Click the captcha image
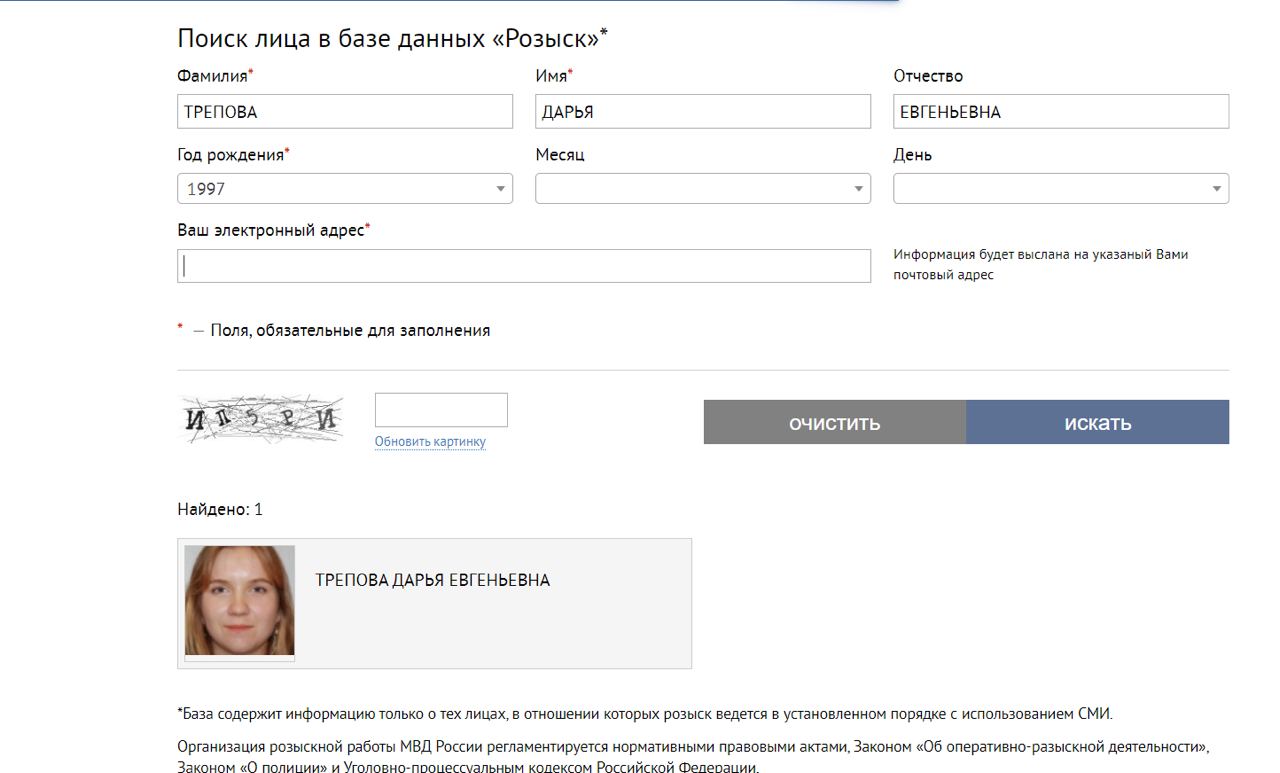 coord(260,420)
